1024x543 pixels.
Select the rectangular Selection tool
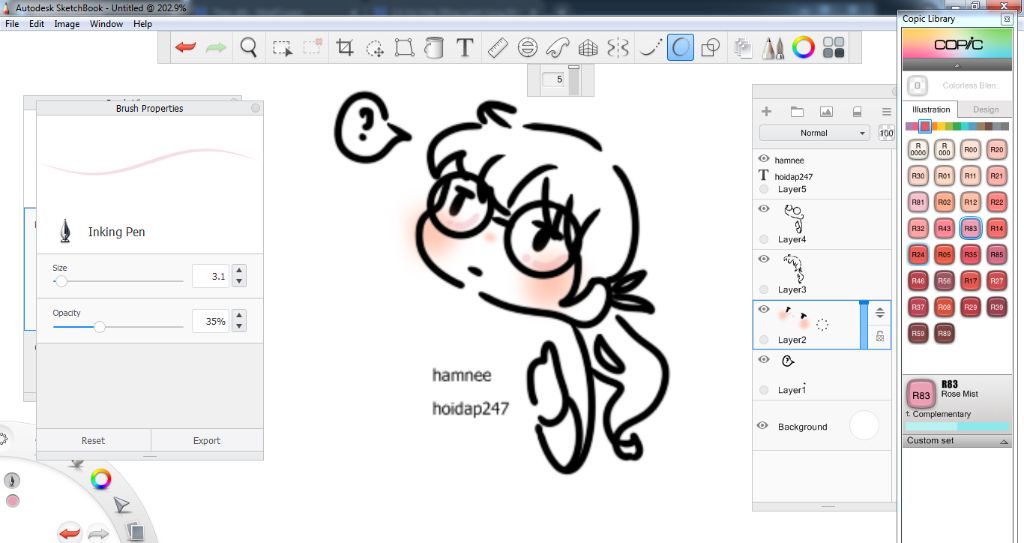282,48
